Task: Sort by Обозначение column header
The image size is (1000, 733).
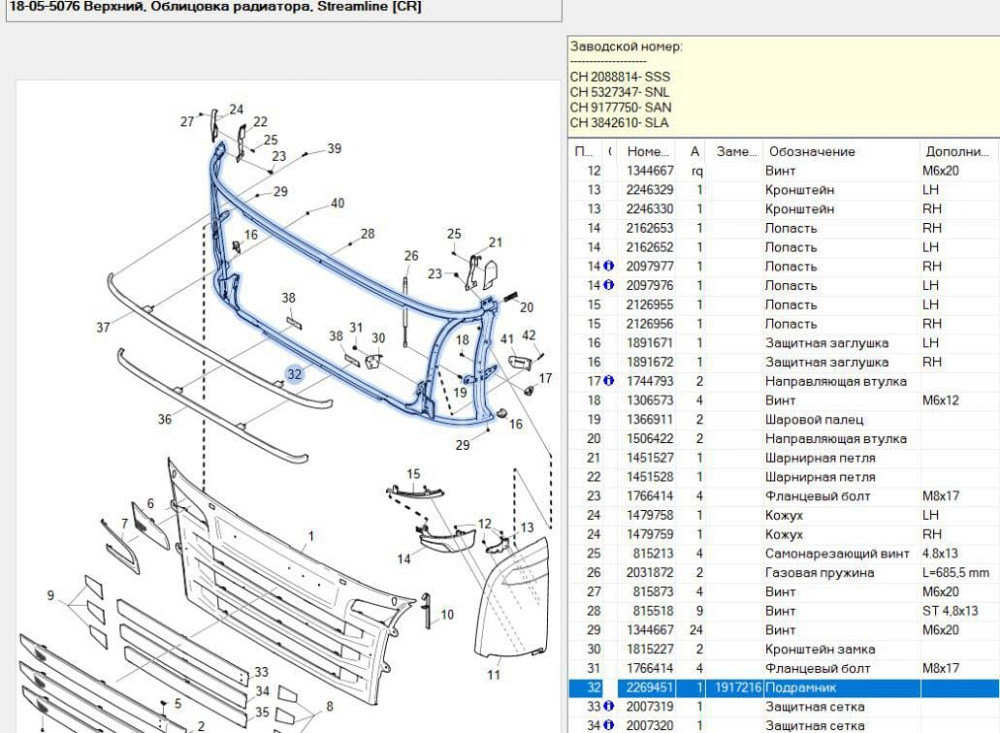Action: [x=810, y=151]
